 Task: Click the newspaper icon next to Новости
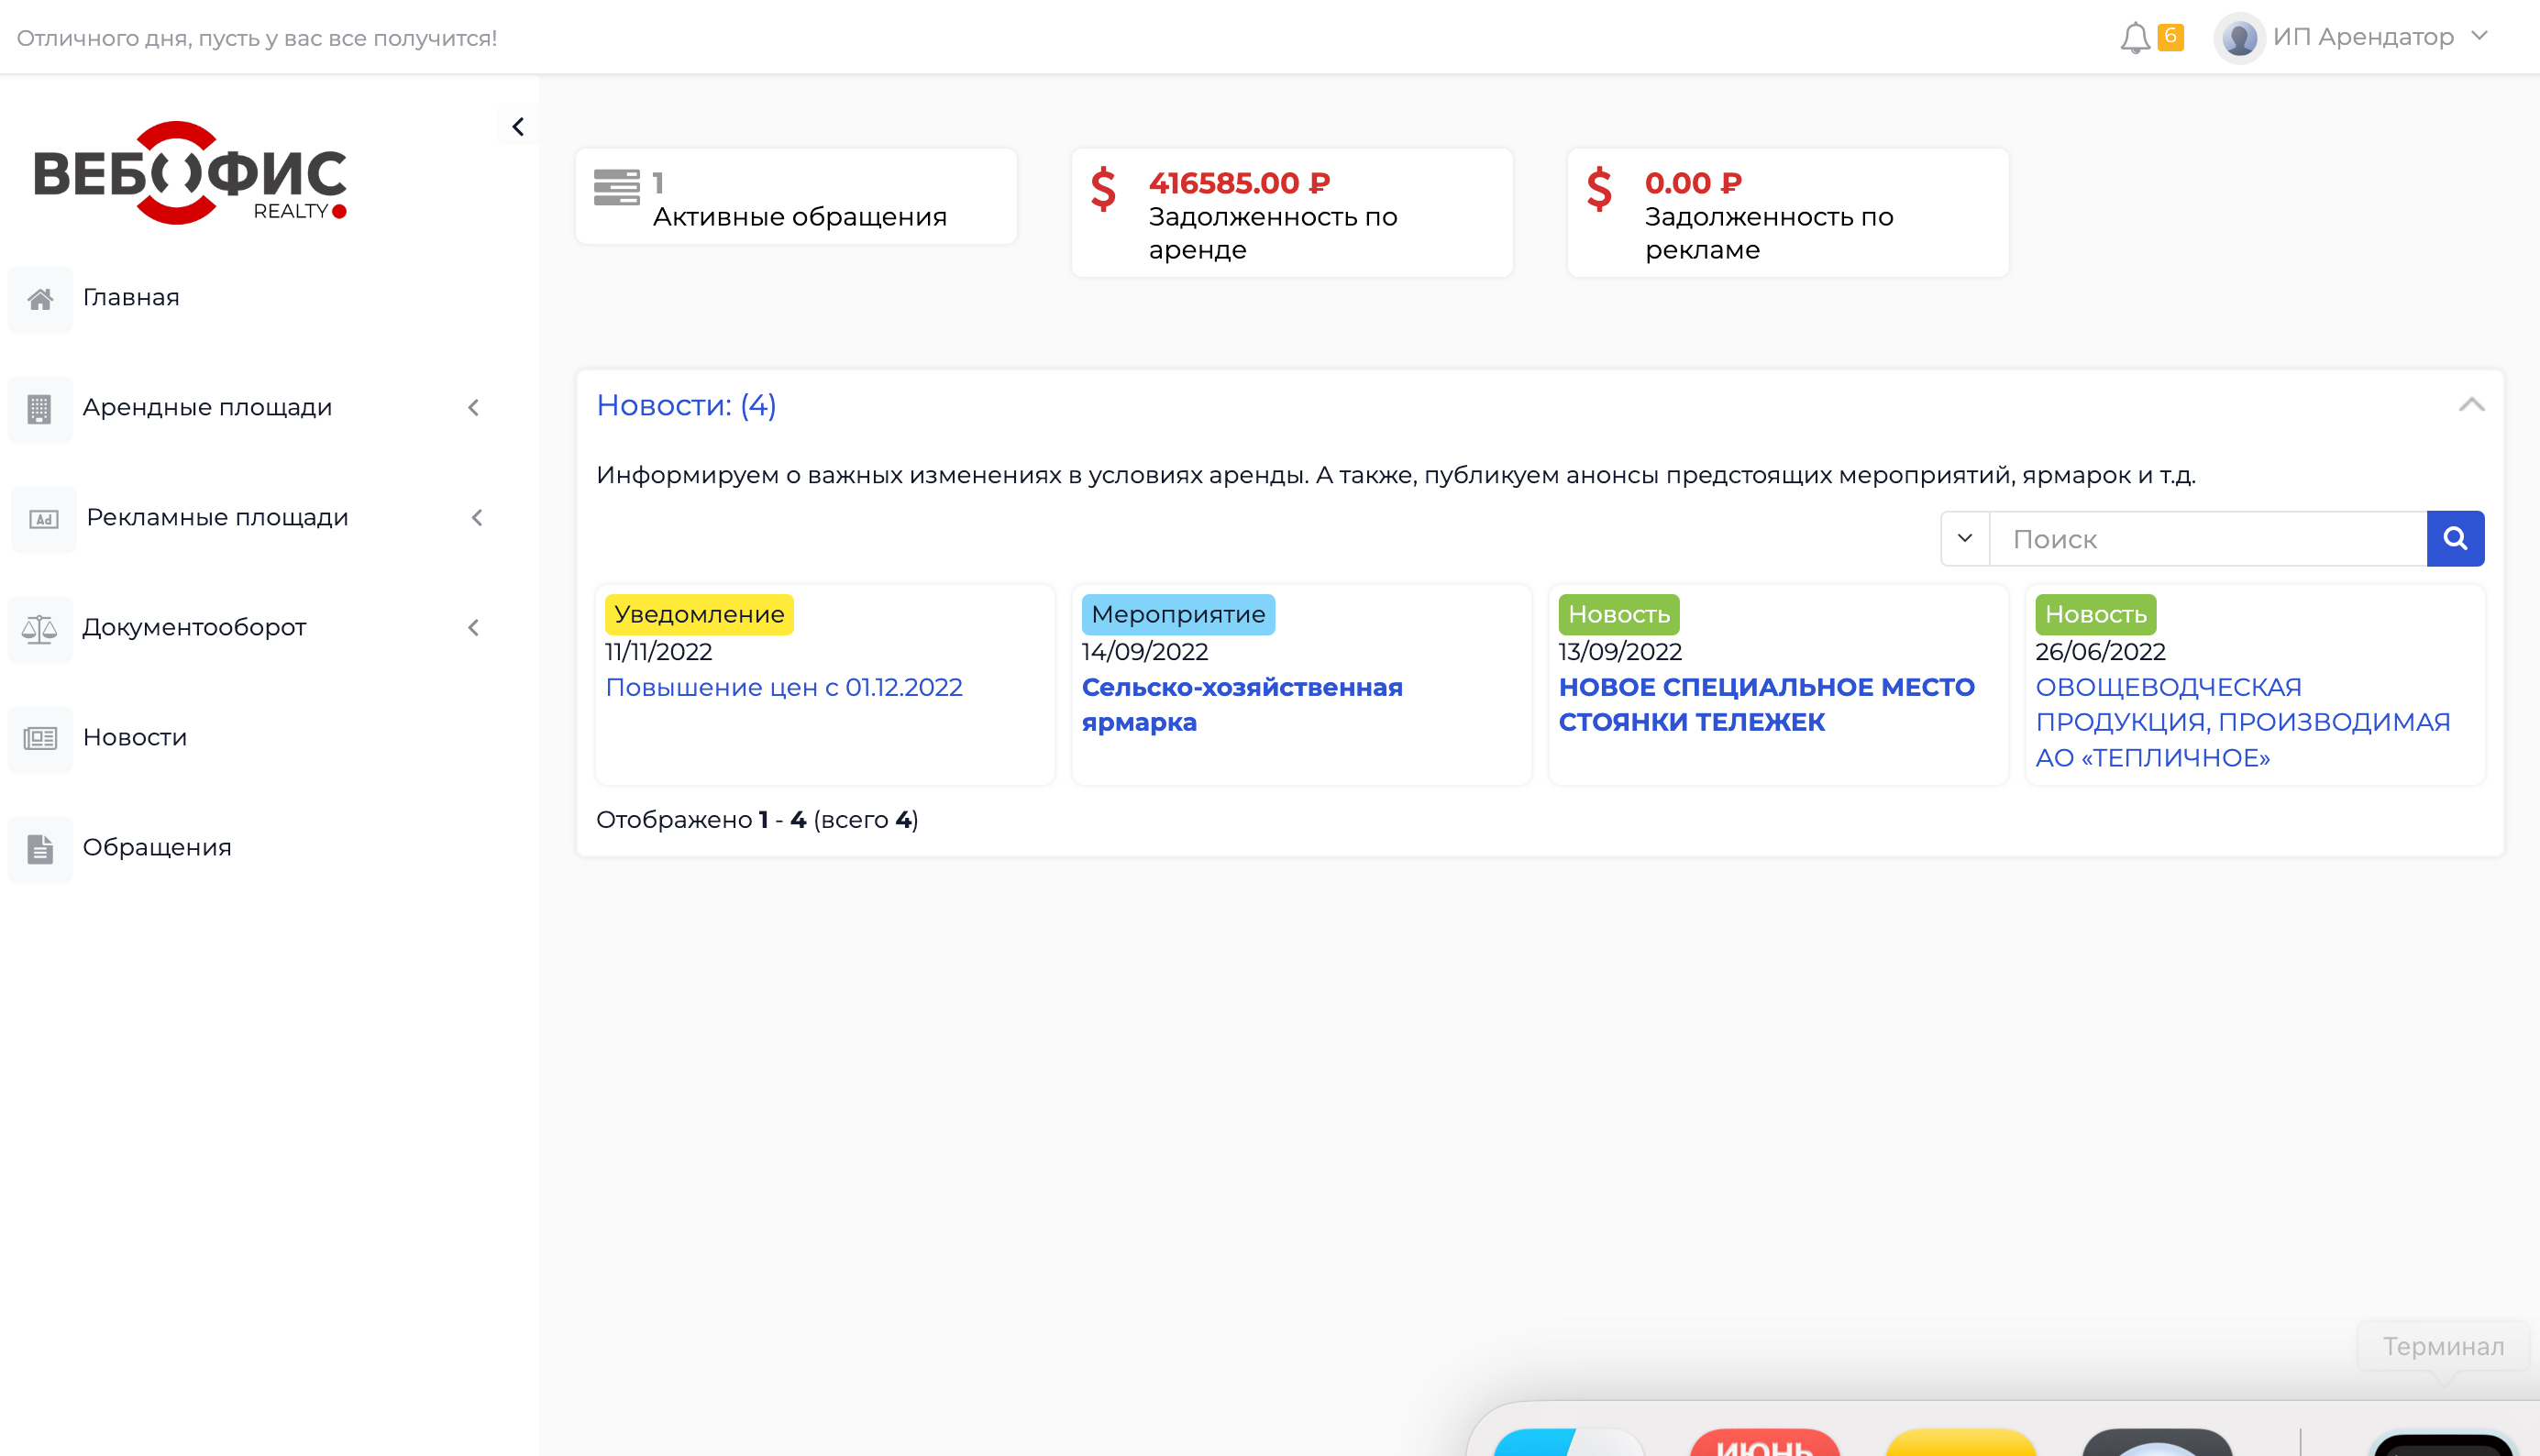coord(40,738)
